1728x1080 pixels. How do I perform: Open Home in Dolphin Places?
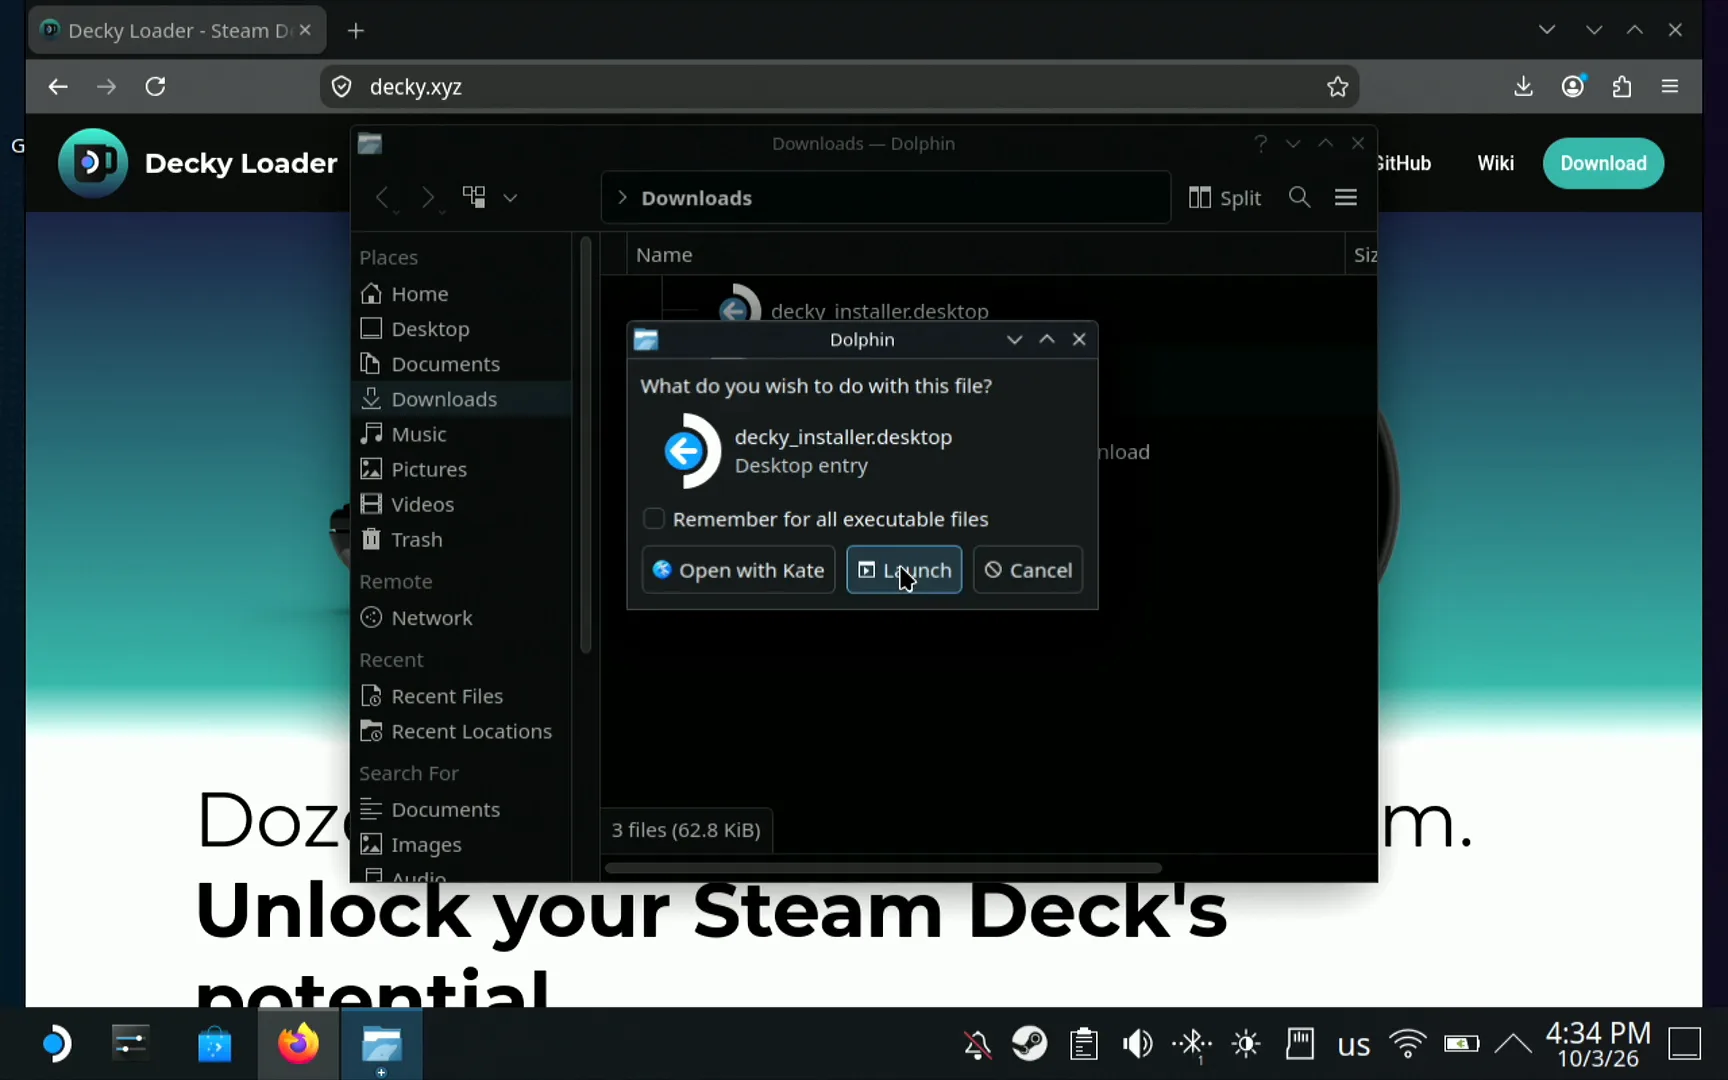point(462,294)
